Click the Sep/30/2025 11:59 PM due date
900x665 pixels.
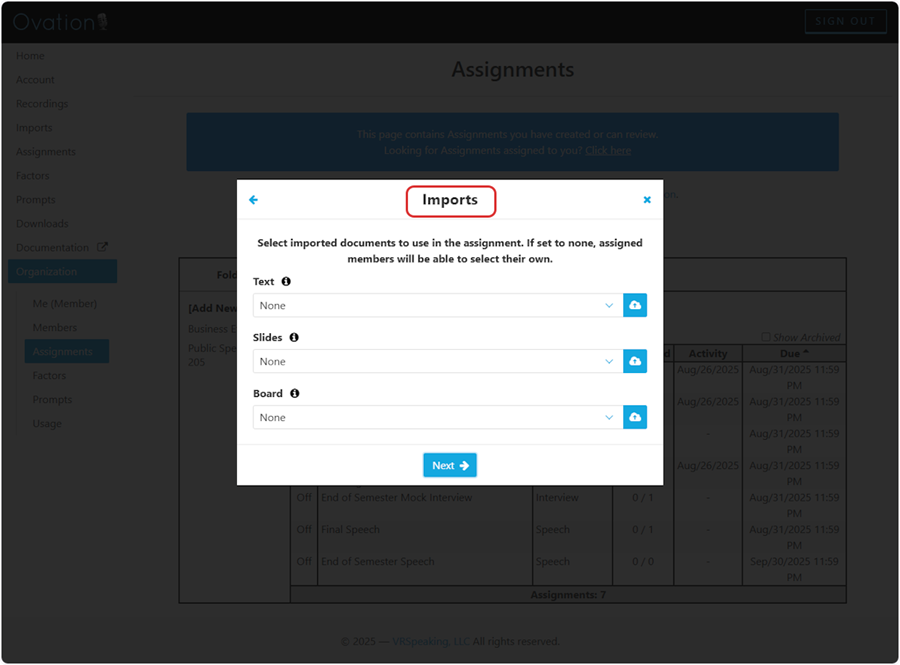point(794,569)
